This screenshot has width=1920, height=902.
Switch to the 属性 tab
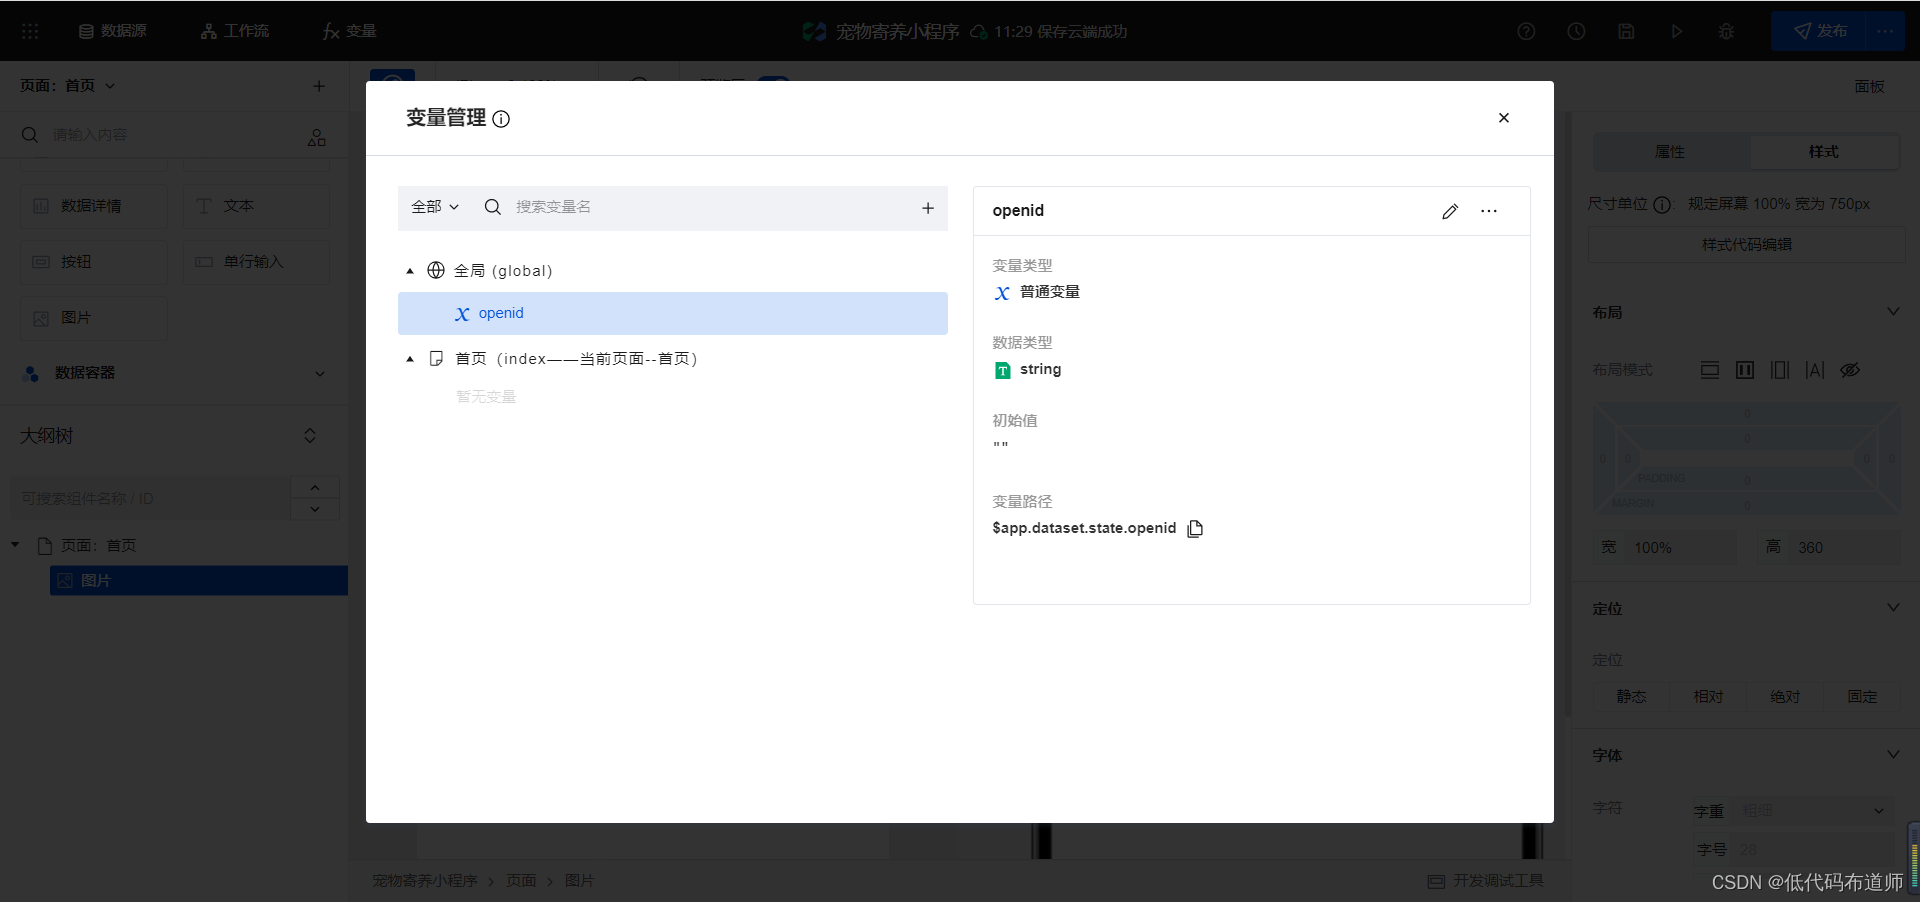pos(1670,152)
